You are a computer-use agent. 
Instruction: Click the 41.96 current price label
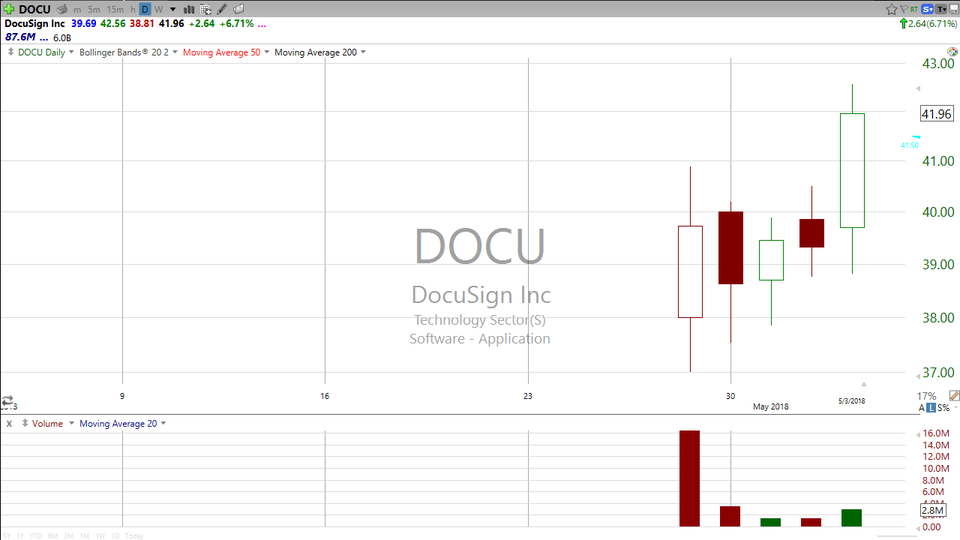pyautogui.click(x=937, y=114)
